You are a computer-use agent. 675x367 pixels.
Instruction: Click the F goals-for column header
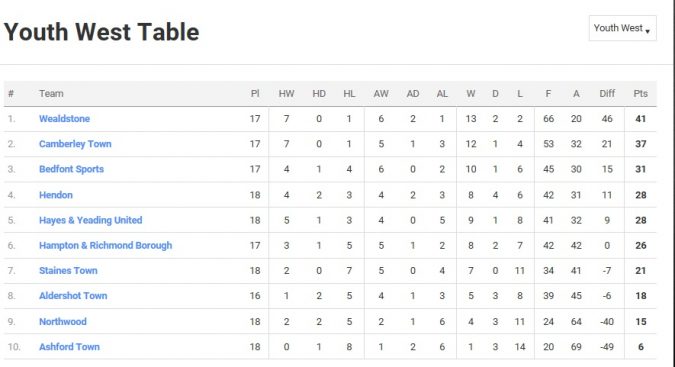point(548,94)
